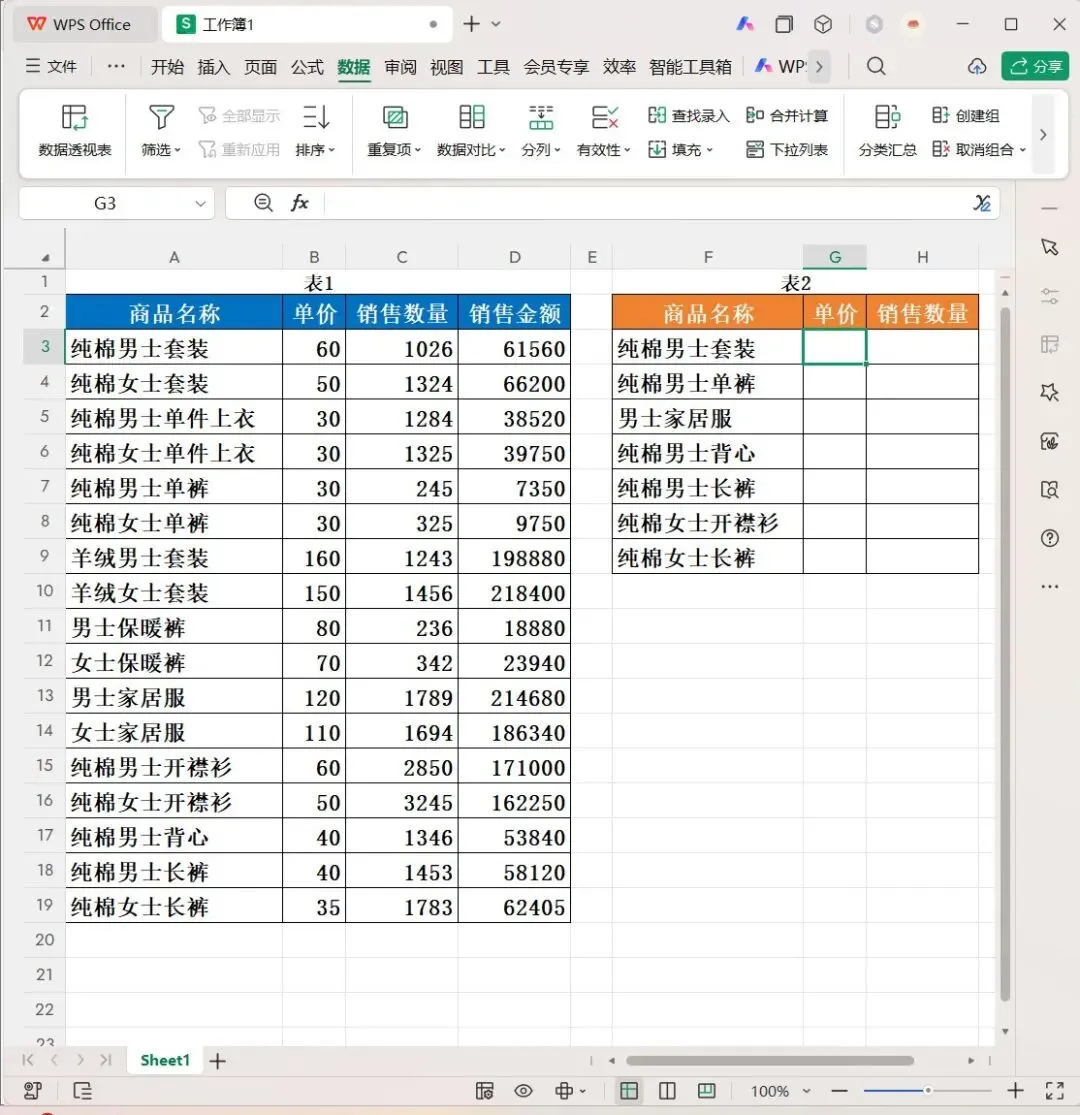
Task: Click the 查找录入 button
Action: click(689, 115)
